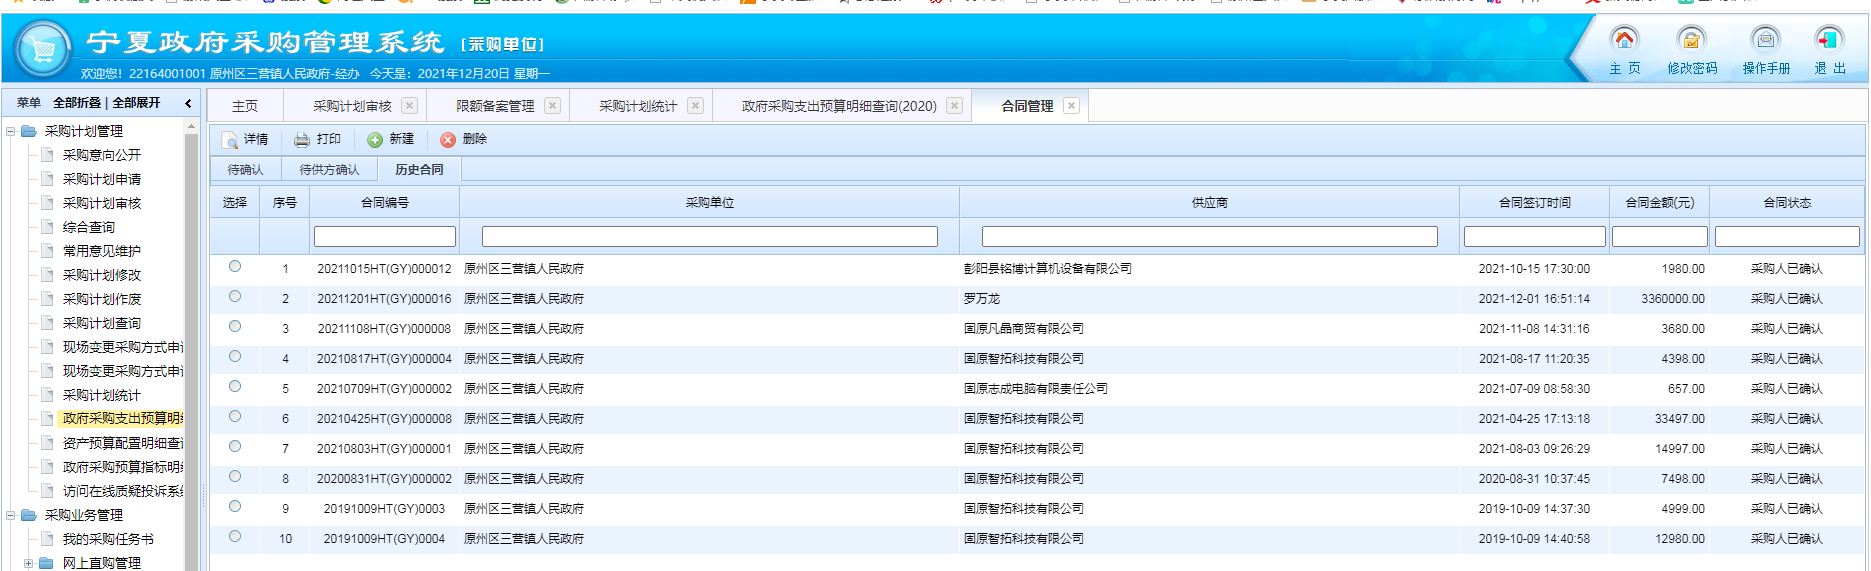Image resolution: width=1871 pixels, height=571 pixels.
Task: Open 采购计划申请 in sidebar
Action: 102,179
